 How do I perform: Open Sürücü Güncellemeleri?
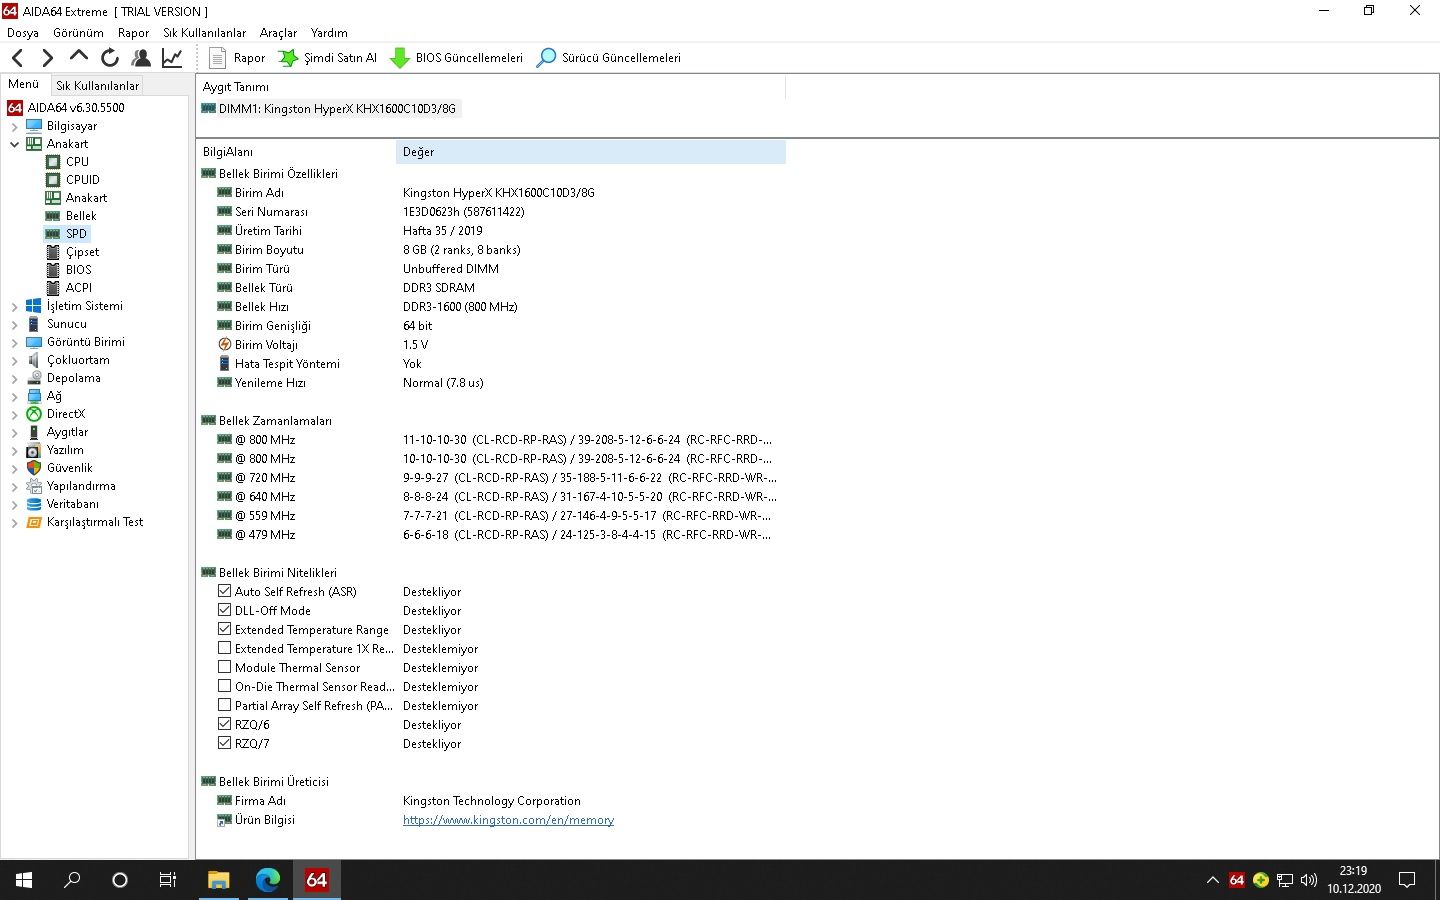click(x=609, y=58)
